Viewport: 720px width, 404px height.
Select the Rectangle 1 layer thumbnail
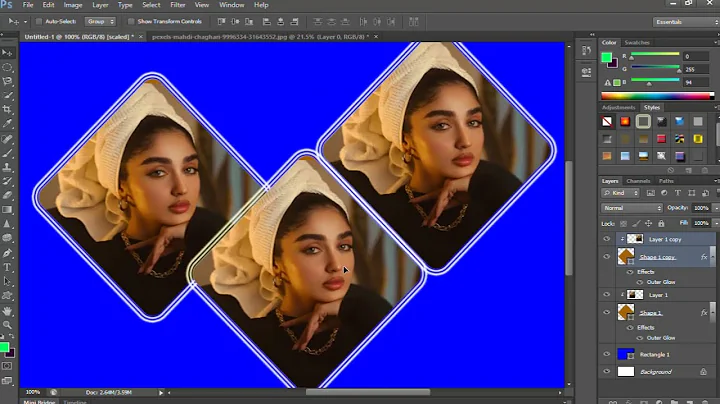pyautogui.click(x=625, y=354)
